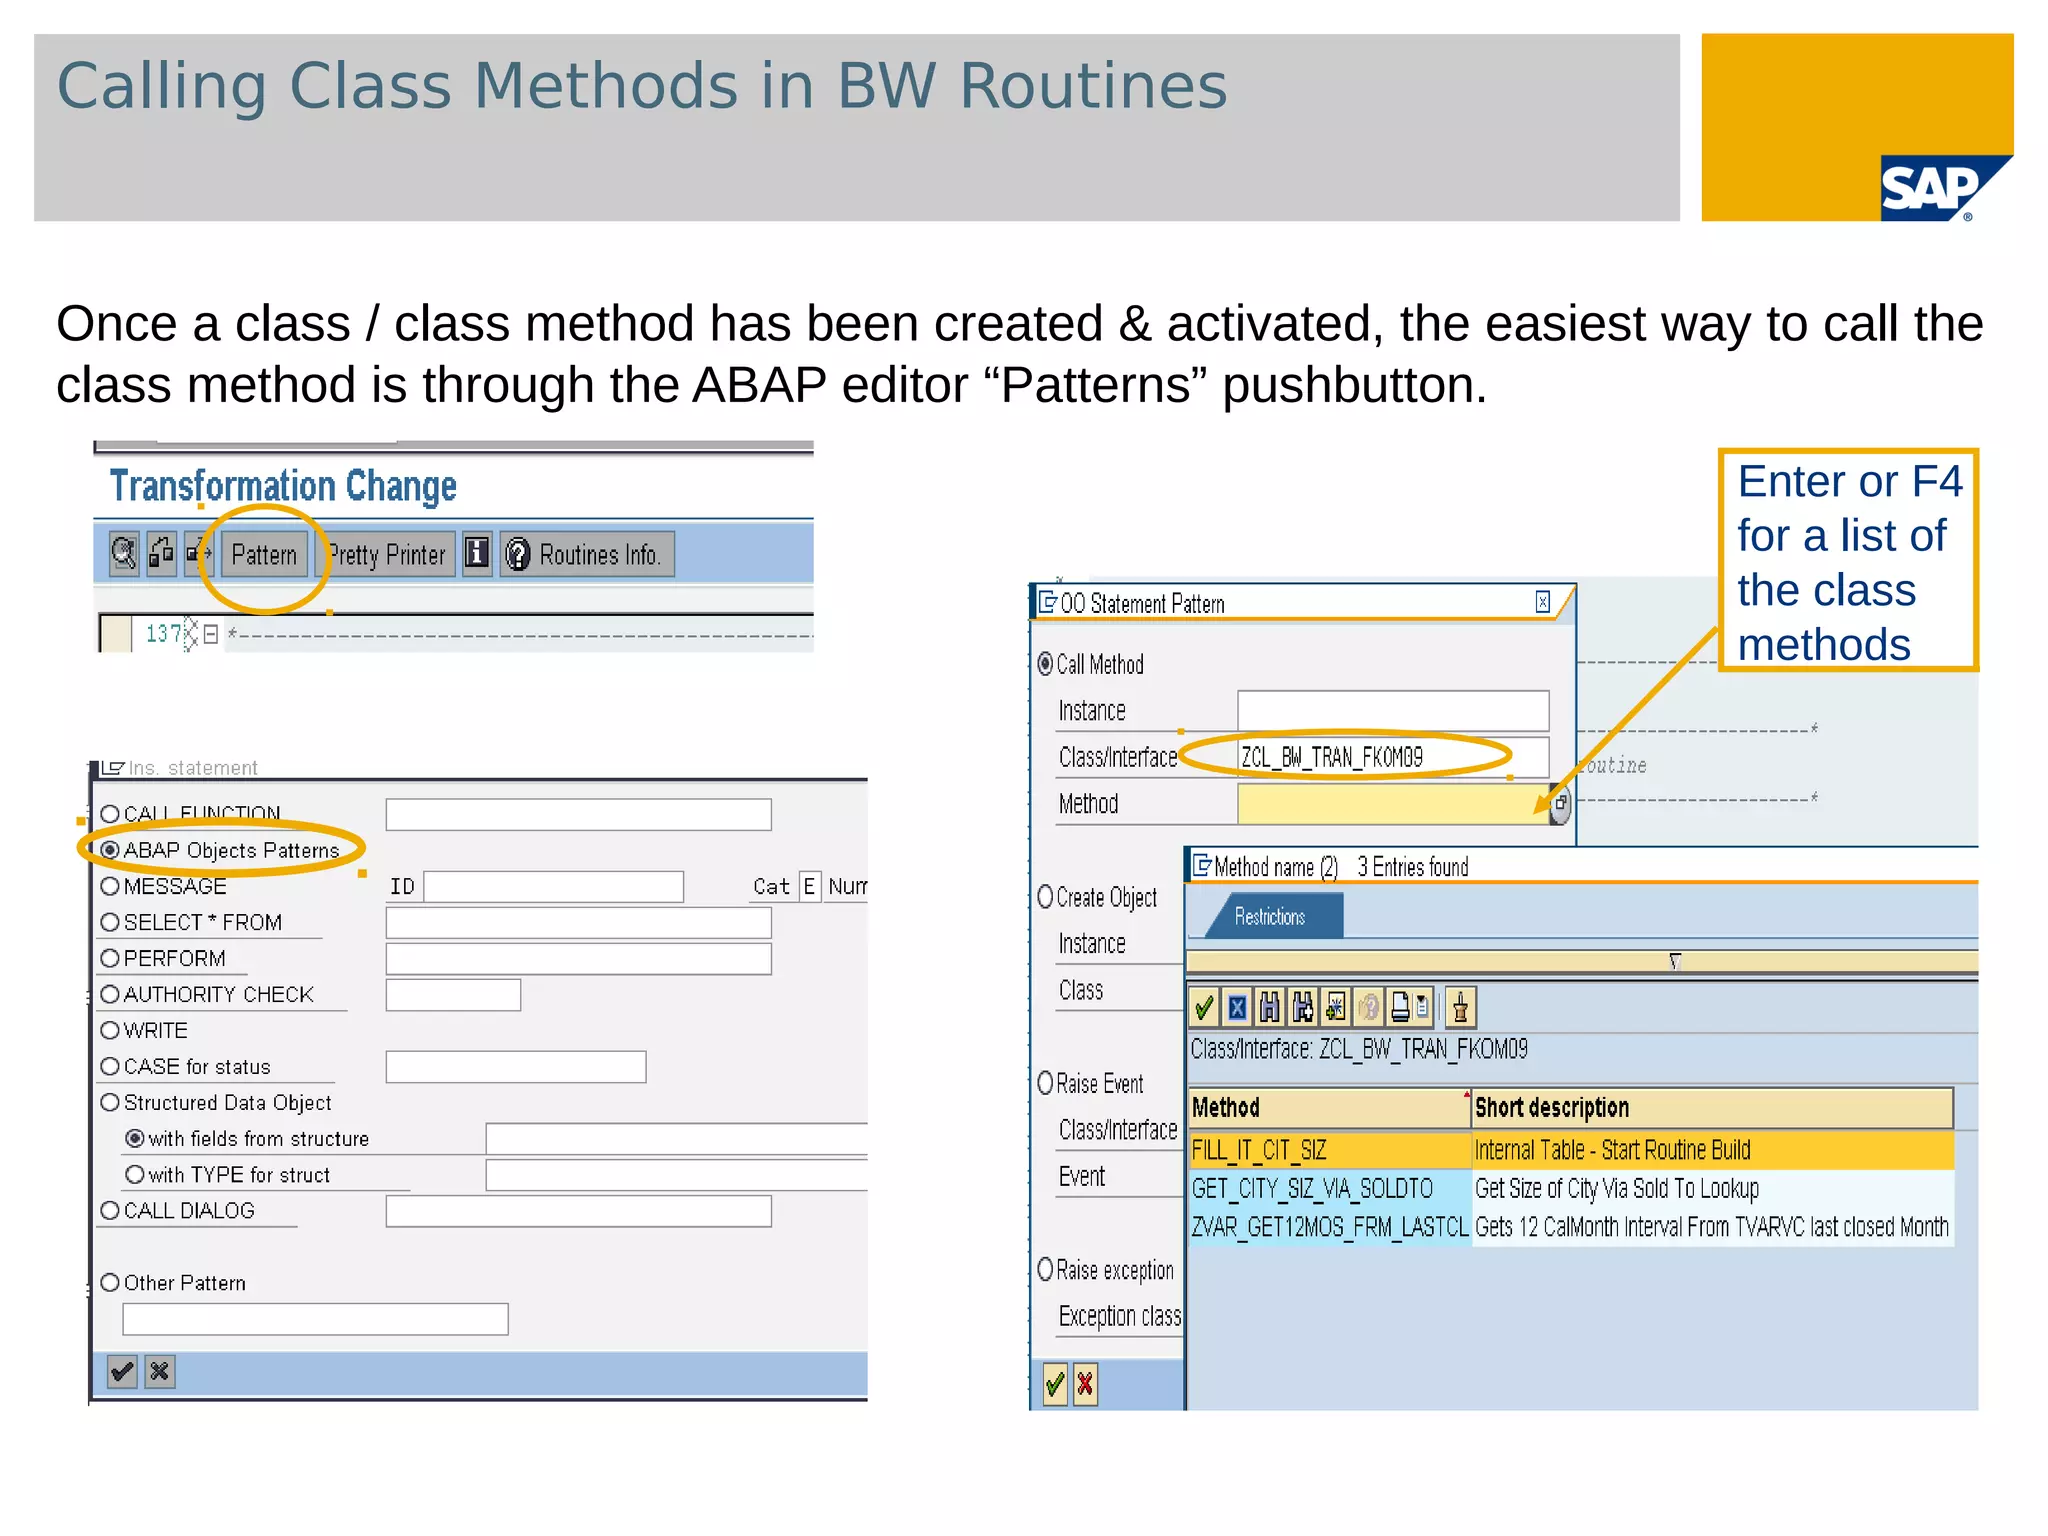Click the Short description column header

(1713, 1108)
